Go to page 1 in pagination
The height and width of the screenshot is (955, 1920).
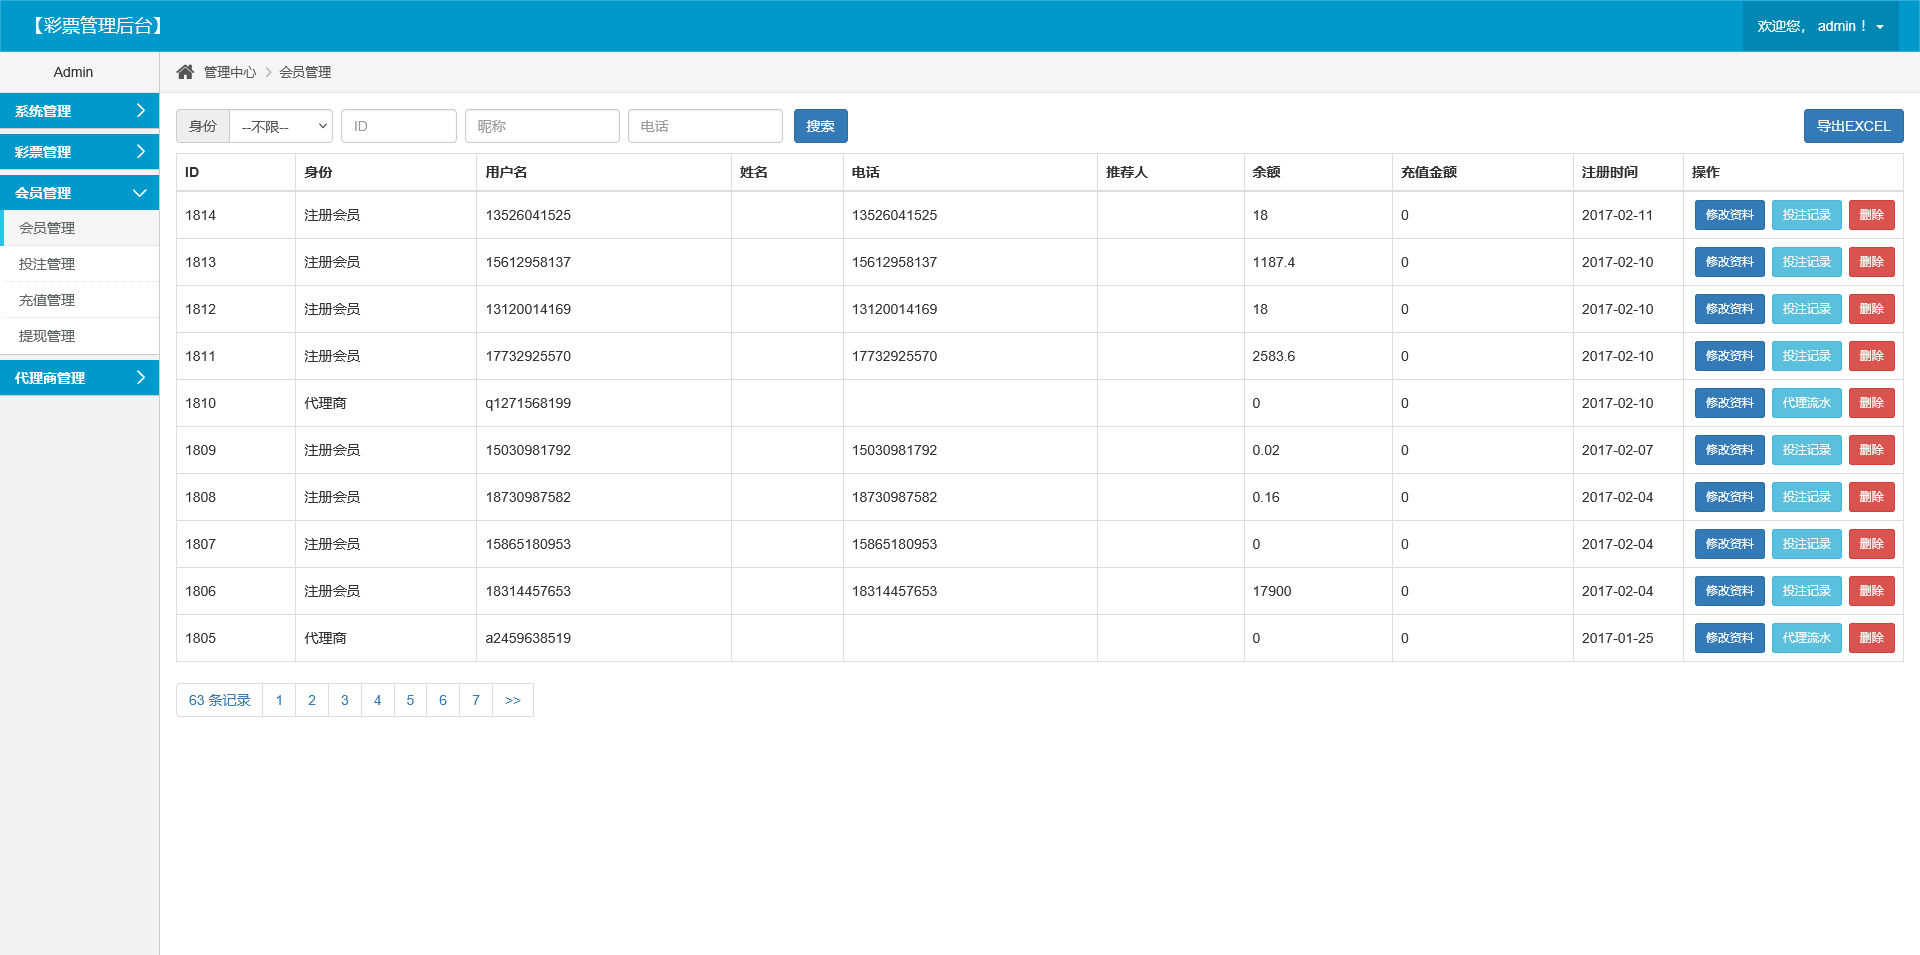[x=279, y=700]
